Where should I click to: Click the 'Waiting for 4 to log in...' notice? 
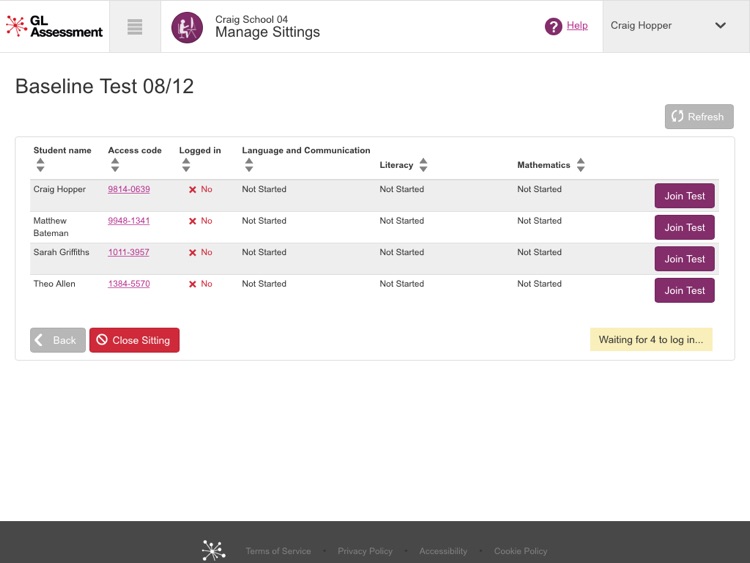click(x=651, y=340)
